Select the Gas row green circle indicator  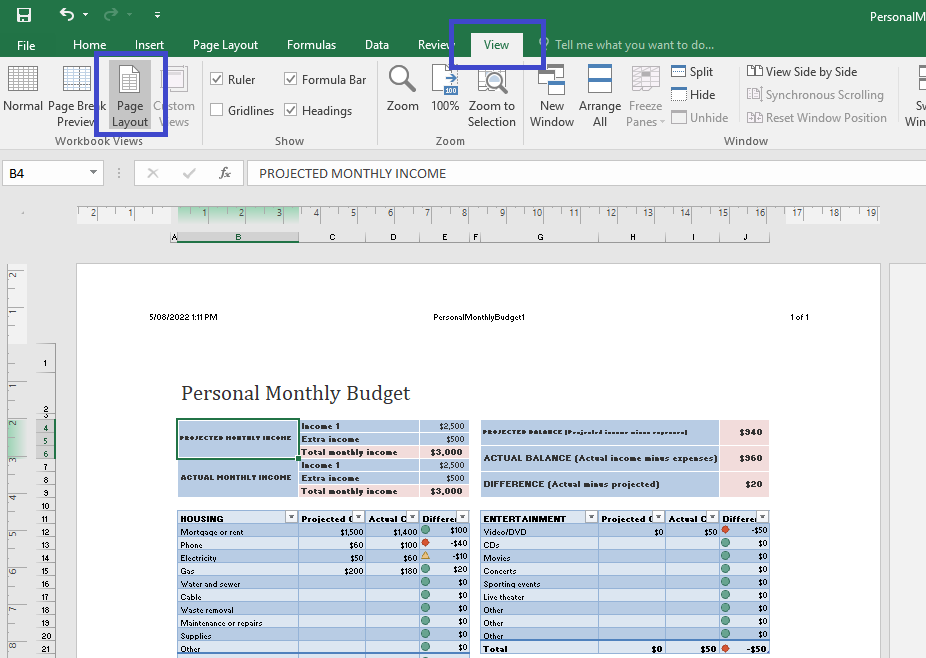click(x=425, y=568)
